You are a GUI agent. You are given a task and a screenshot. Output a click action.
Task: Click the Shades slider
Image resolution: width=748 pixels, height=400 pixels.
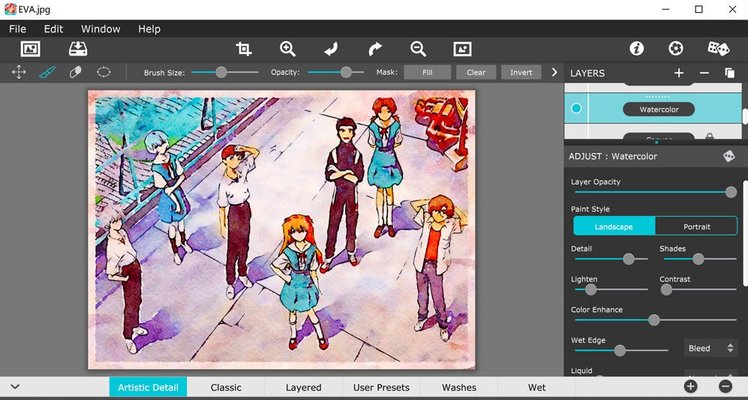point(700,259)
